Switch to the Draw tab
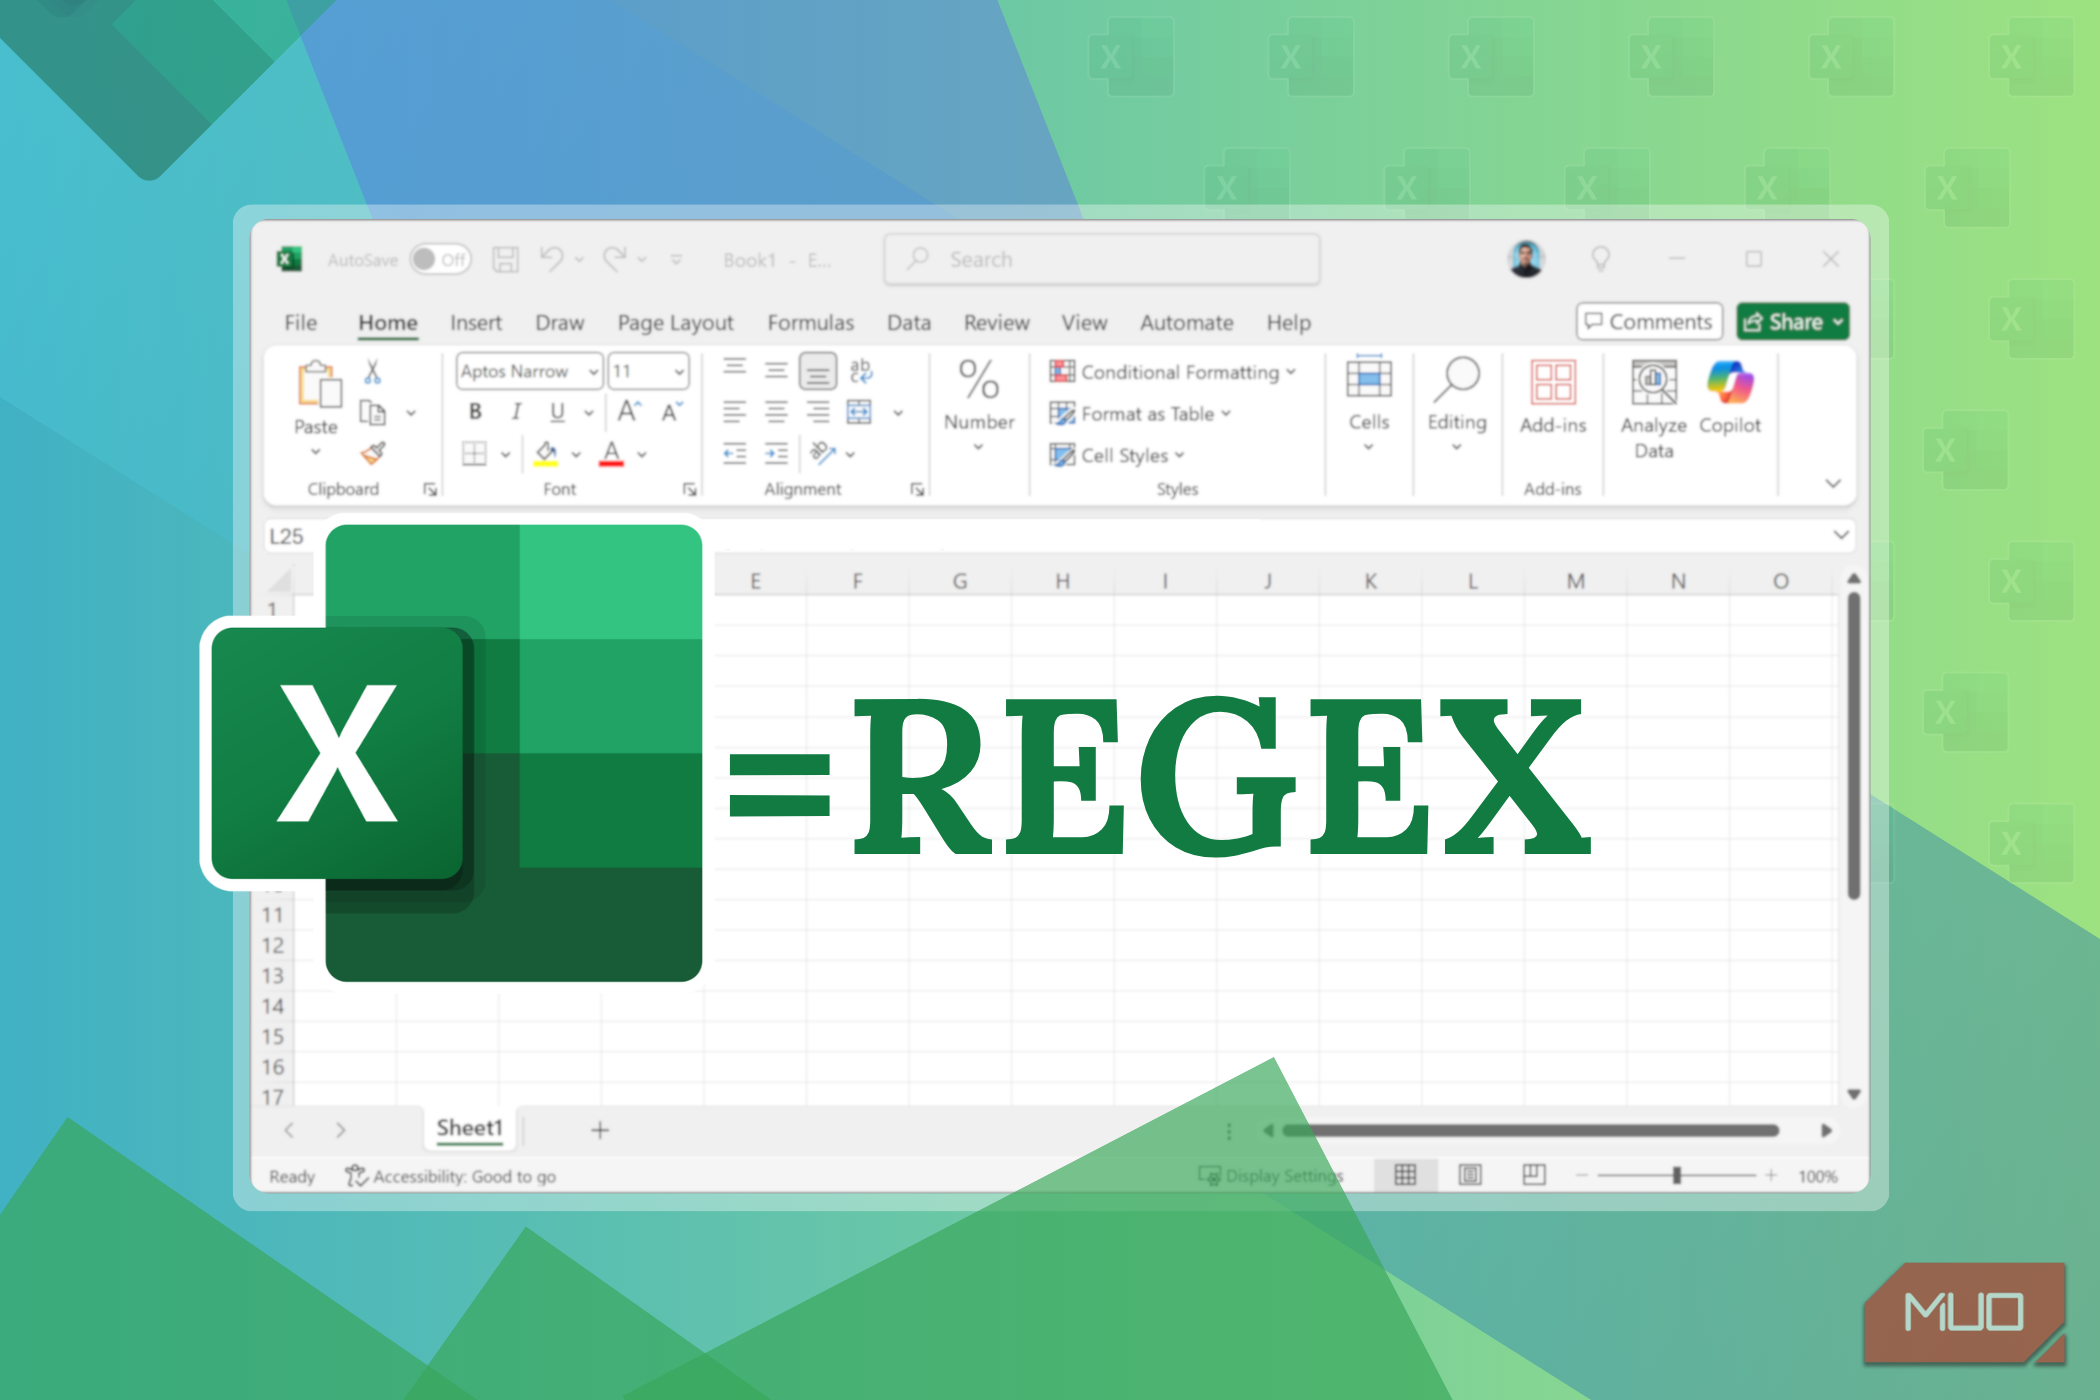 (560, 323)
